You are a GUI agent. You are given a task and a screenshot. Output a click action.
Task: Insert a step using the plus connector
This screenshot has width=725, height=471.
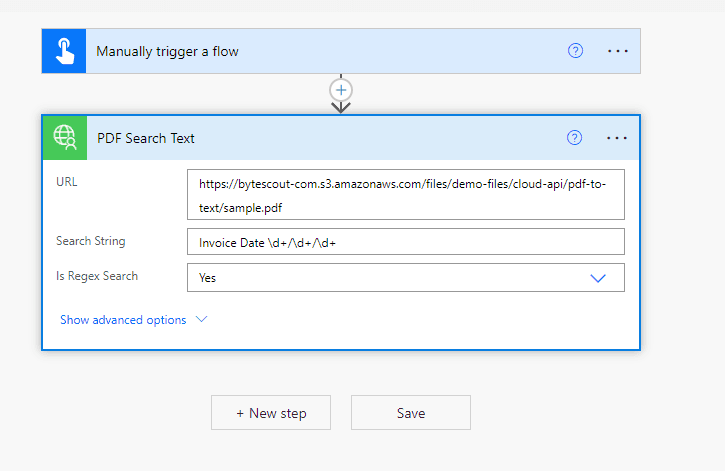tap(341, 90)
